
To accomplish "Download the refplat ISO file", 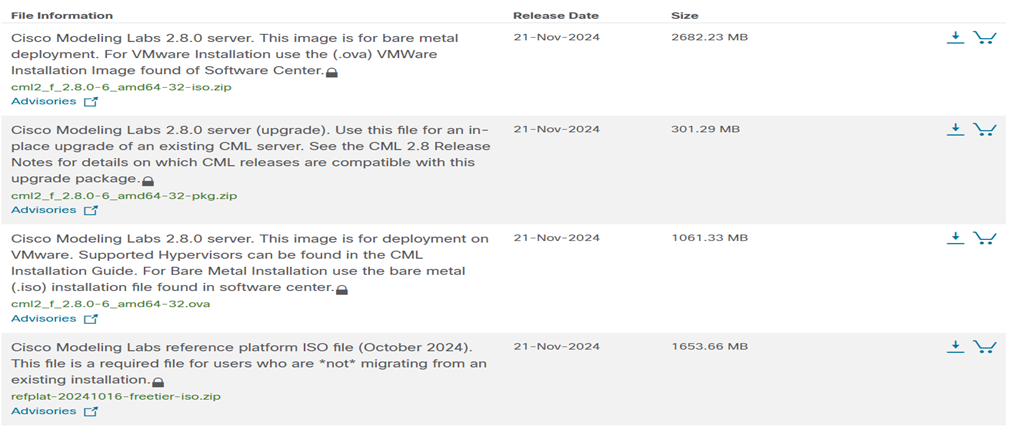I will click(x=956, y=347).
